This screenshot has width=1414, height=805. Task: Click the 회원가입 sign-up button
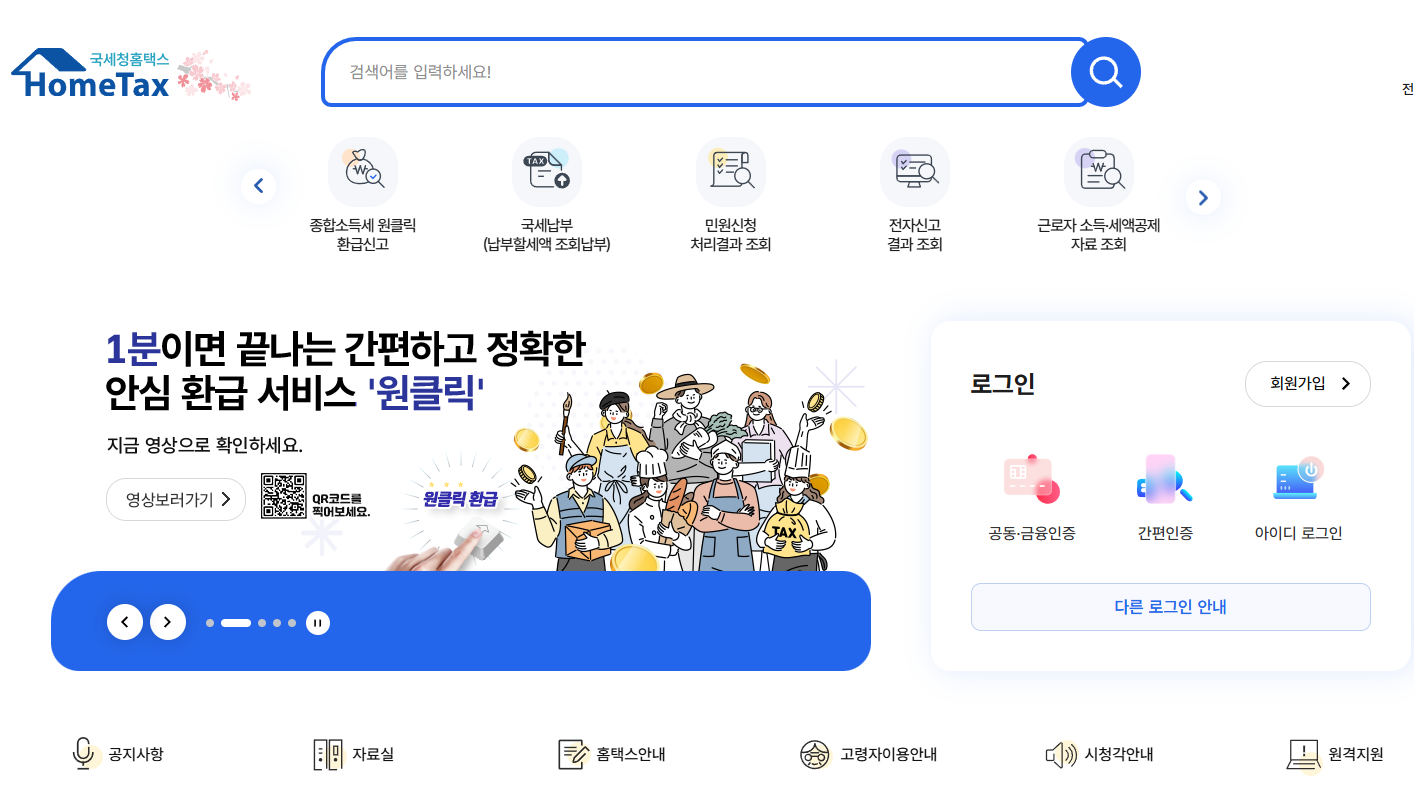click(1308, 384)
